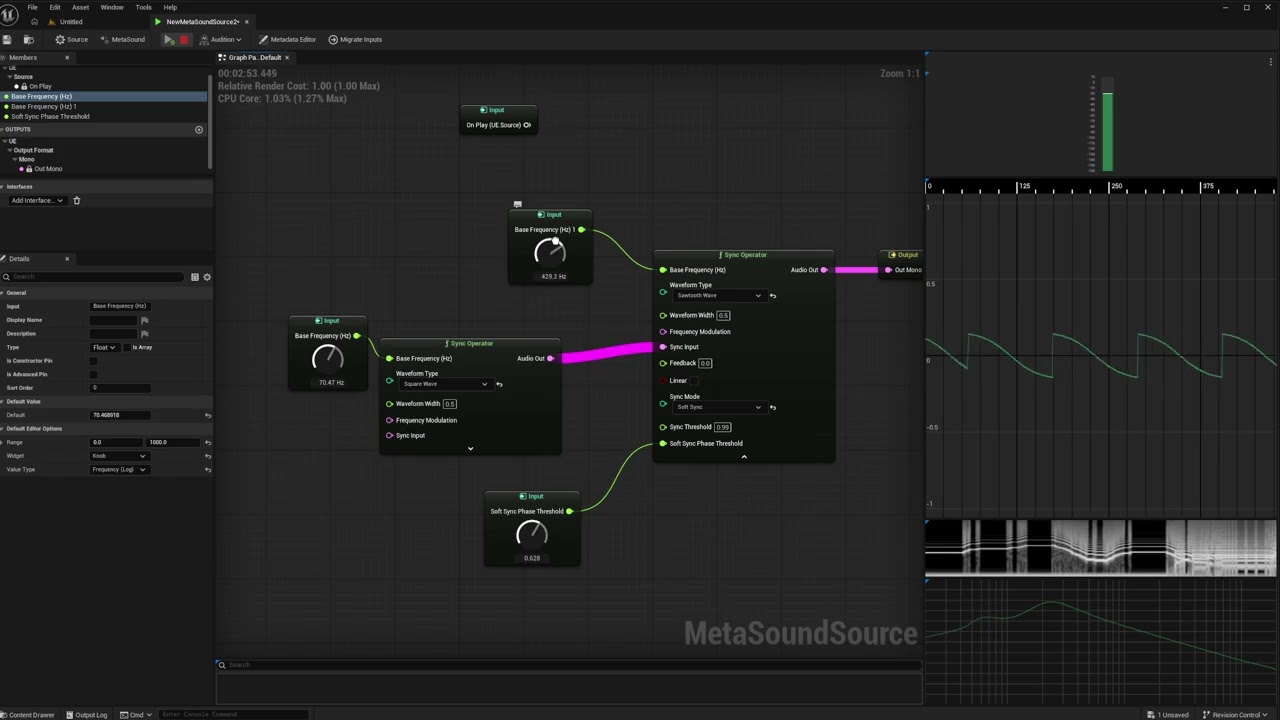Reset Default value to default arrow
Image resolution: width=1280 pixels, height=720 pixels.
coord(208,415)
